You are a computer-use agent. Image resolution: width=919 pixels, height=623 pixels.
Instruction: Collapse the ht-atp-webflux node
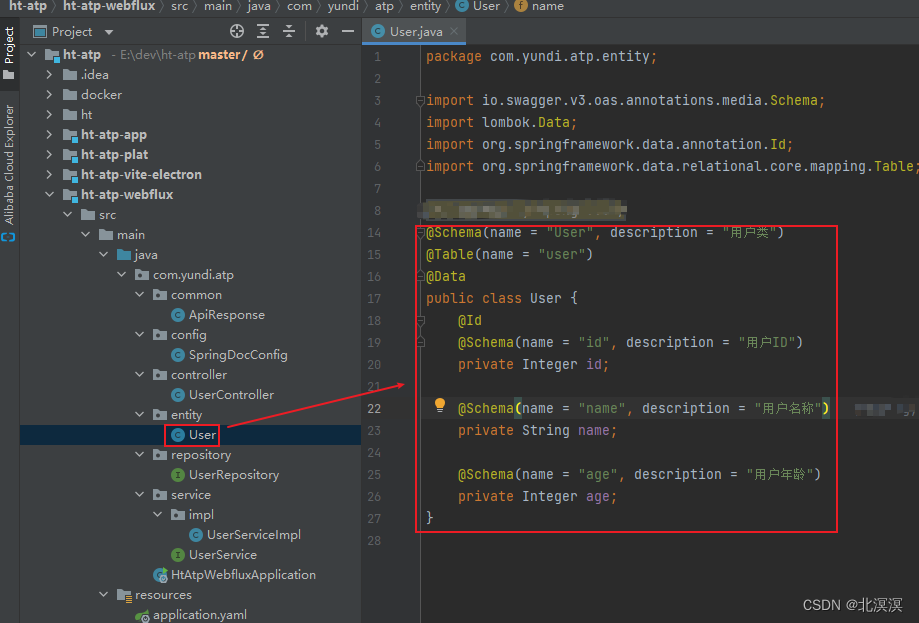click(47, 194)
